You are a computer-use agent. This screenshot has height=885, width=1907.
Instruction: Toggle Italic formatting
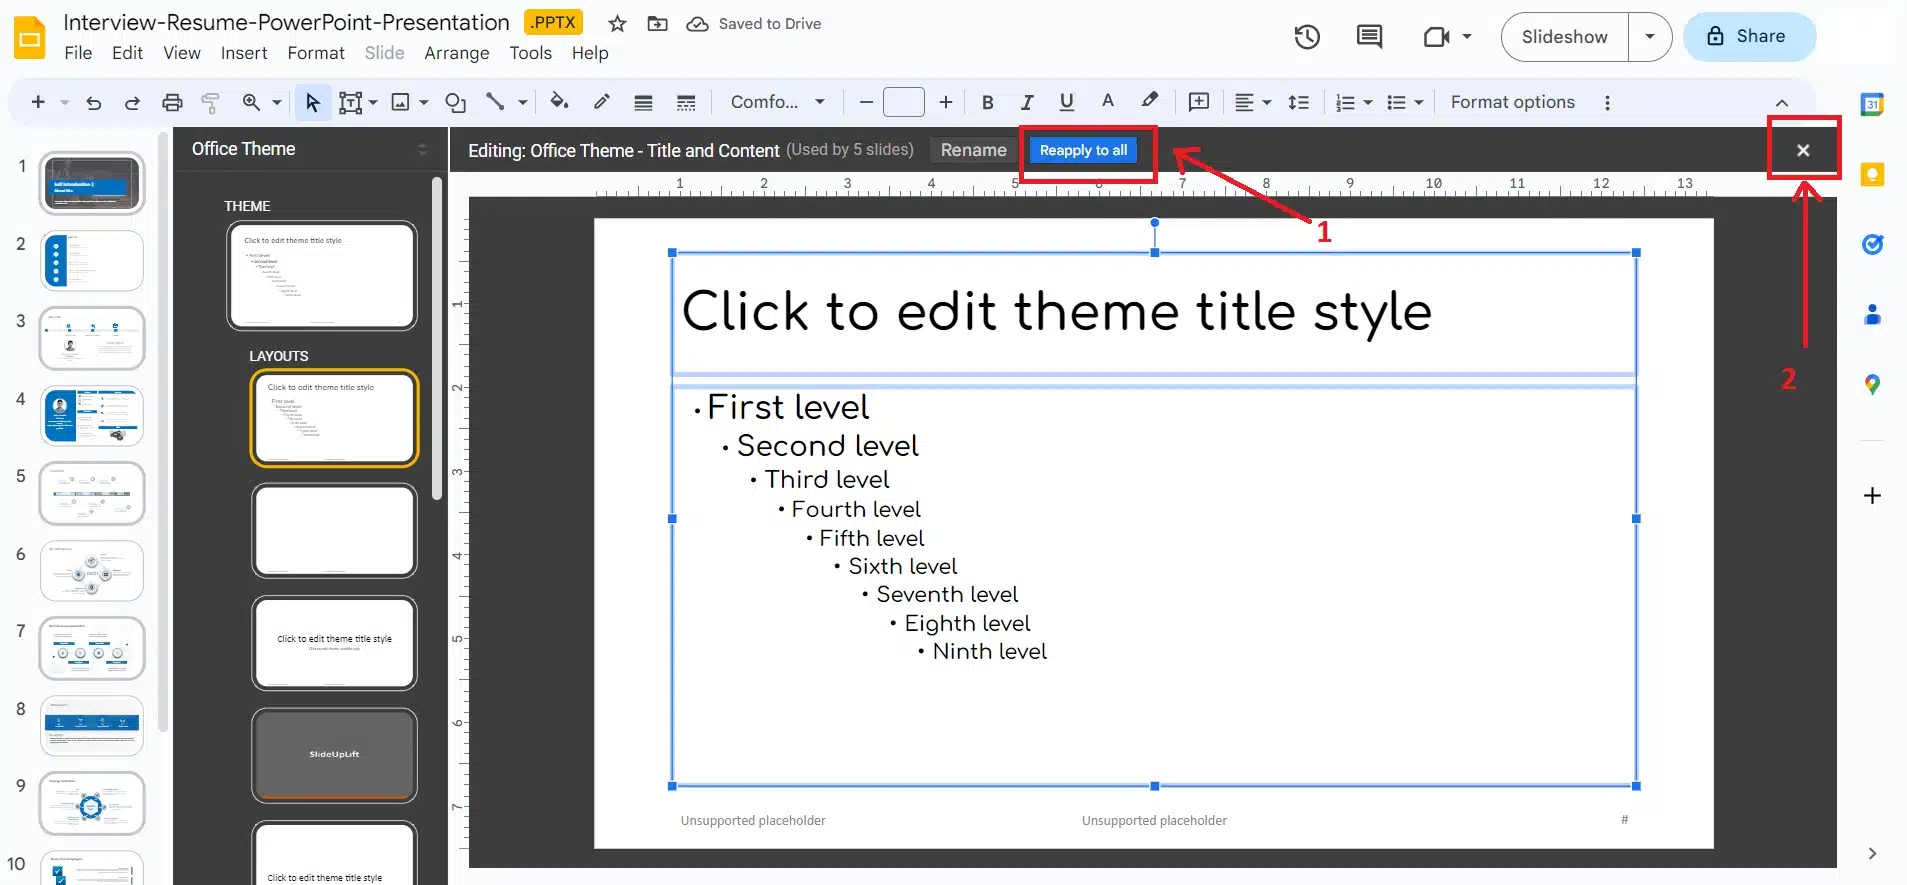(1026, 102)
